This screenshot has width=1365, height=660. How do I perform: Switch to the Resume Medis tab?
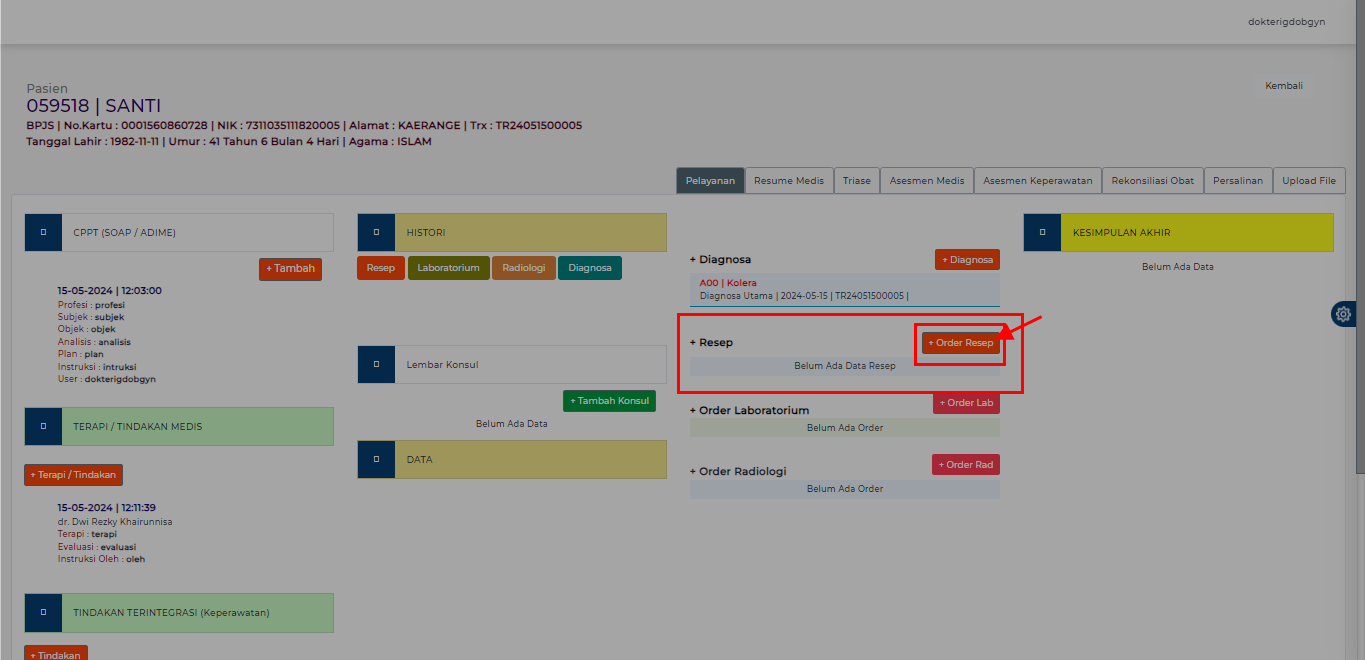tap(789, 181)
